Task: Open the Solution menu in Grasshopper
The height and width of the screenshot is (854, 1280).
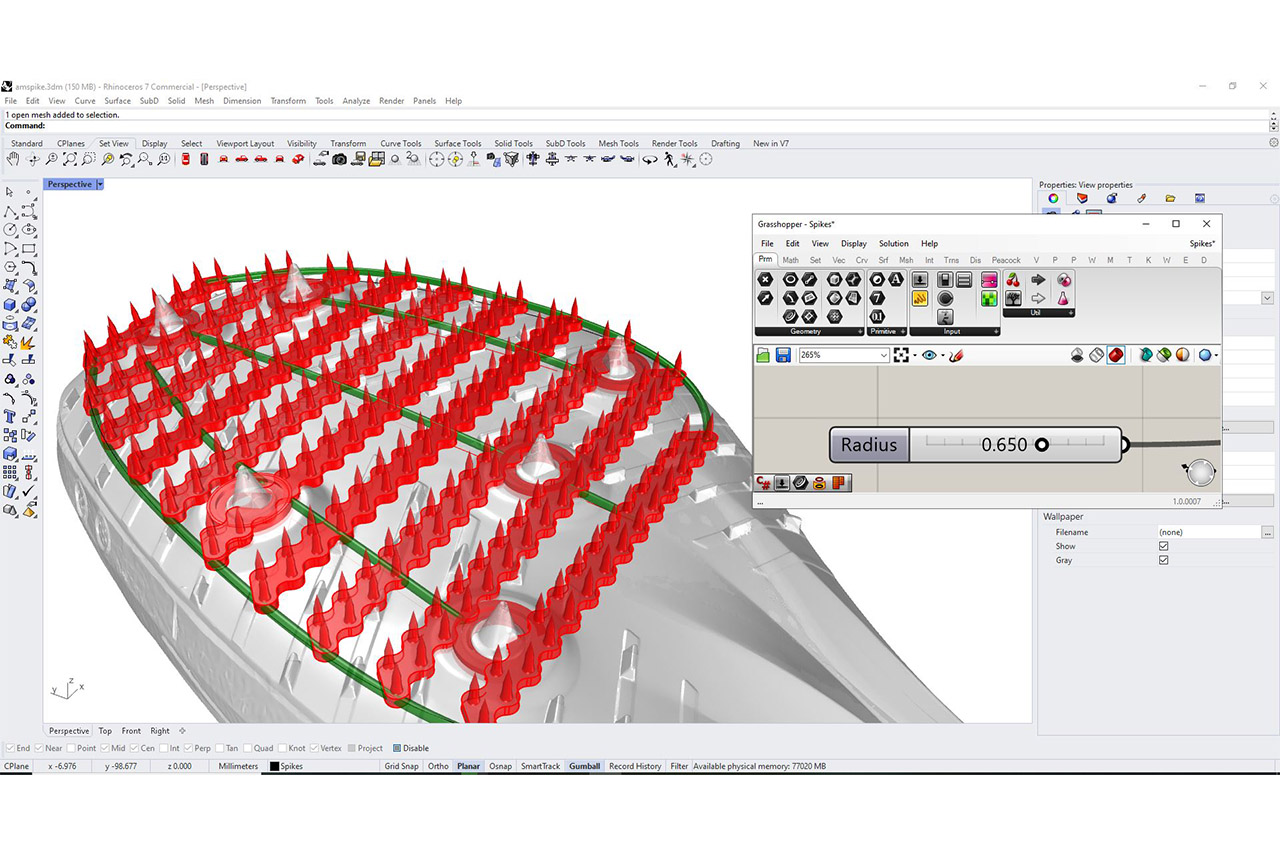Action: point(893,243)
